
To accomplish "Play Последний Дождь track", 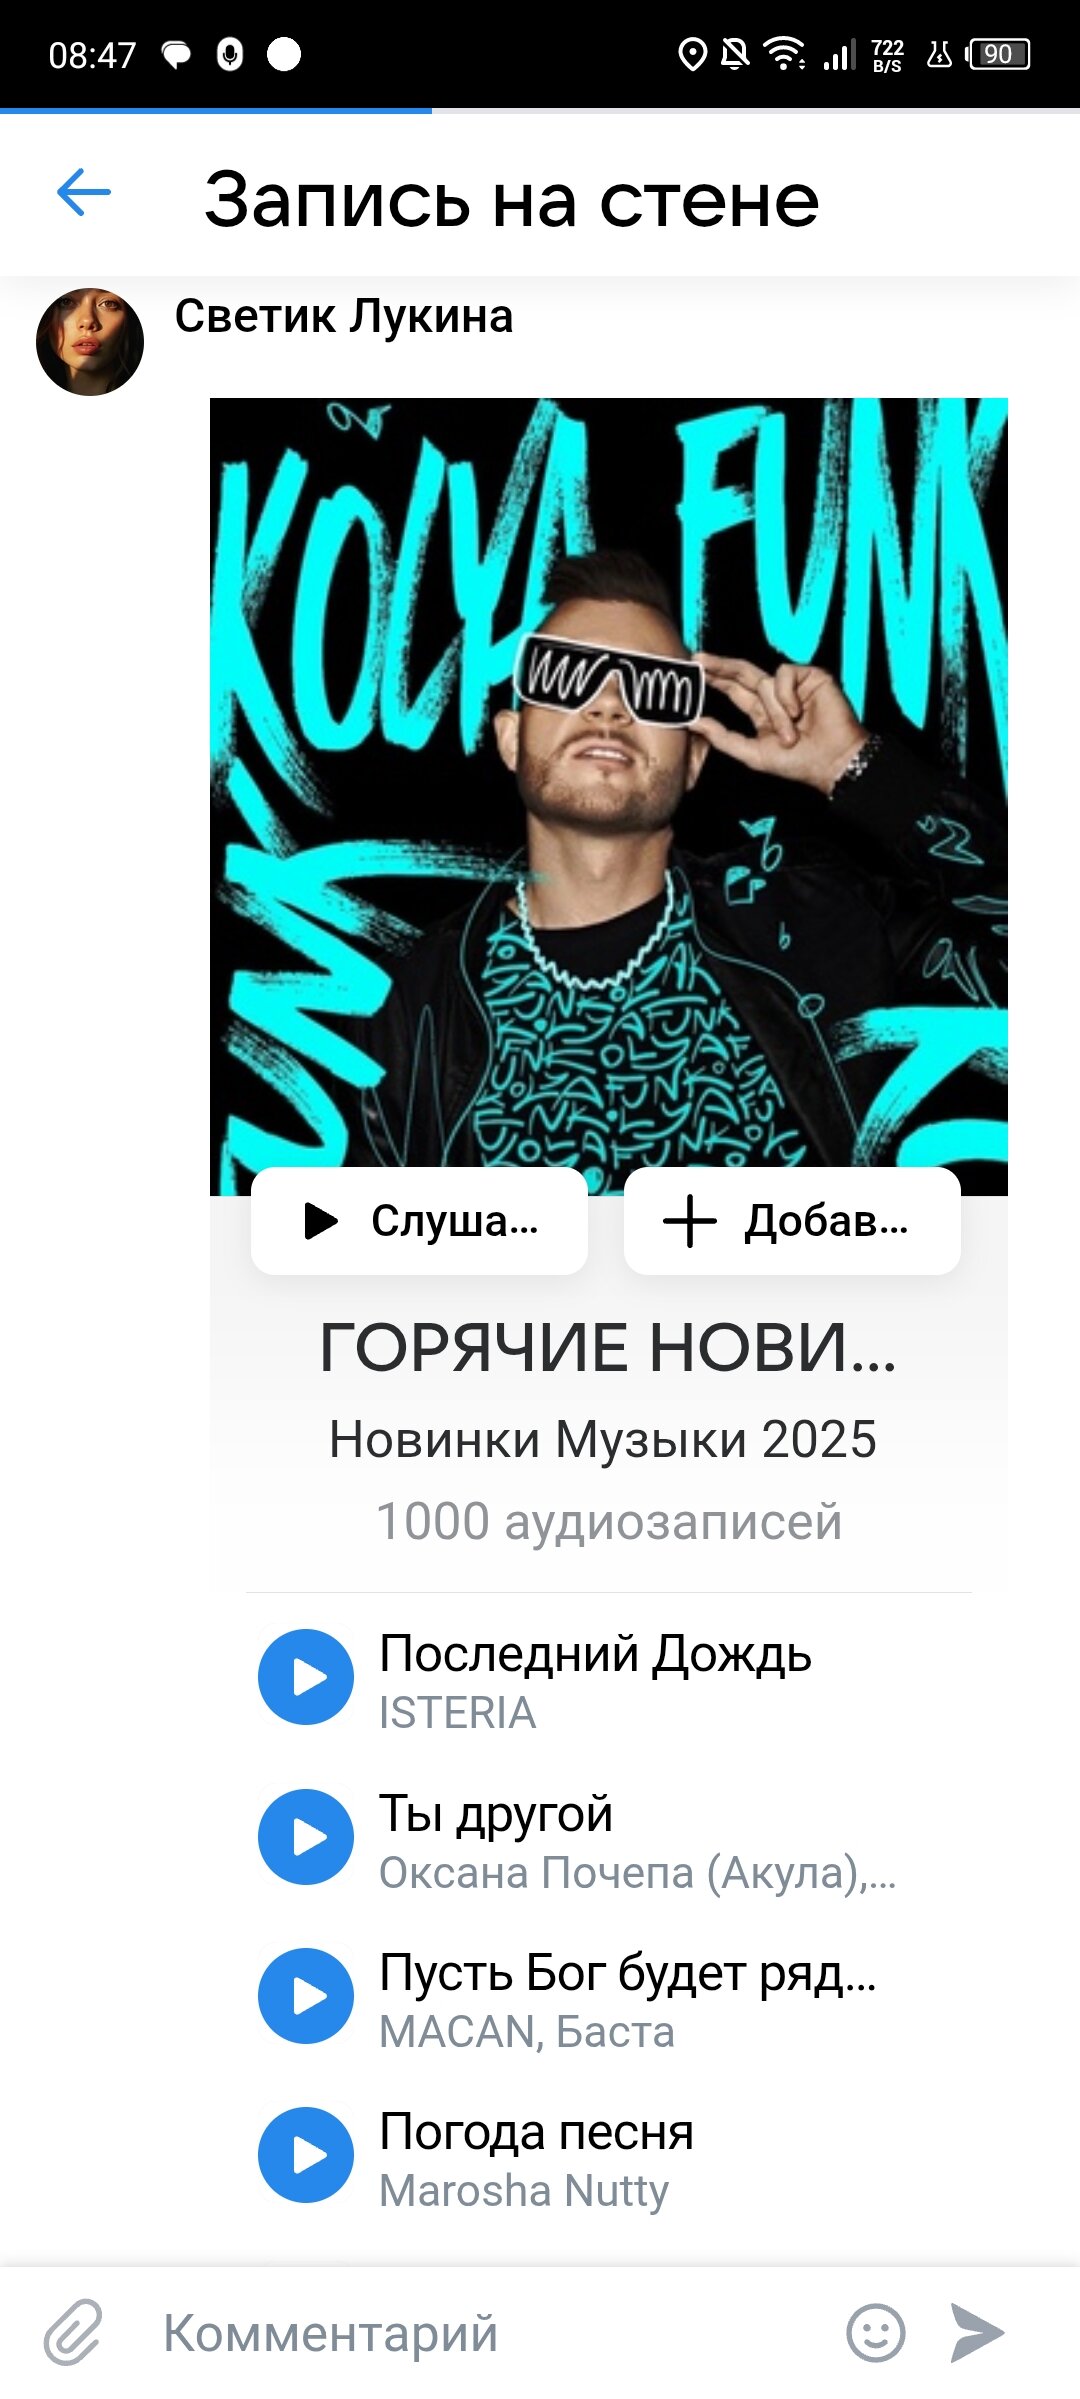I will (306, 1677).
